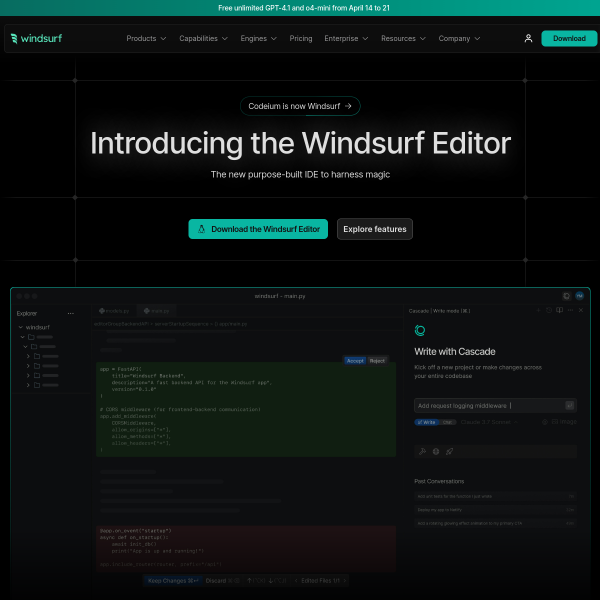Click Download the Windsurf Editor button
This screenshot has width=600, height=600.
pos(258,229)
